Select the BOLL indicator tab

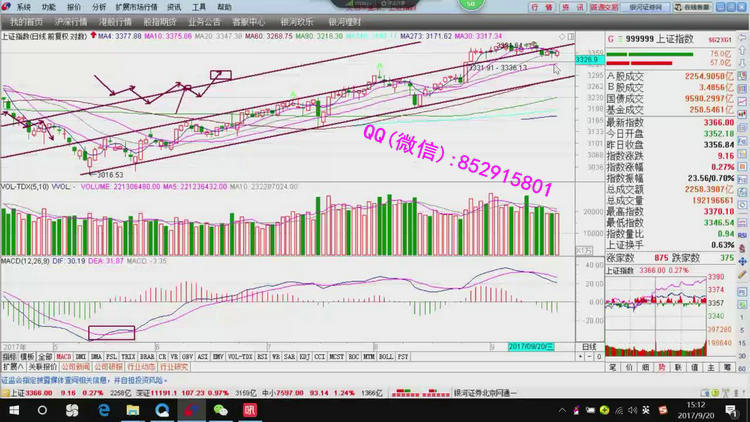pyautogui.click(x=384, y=355)
